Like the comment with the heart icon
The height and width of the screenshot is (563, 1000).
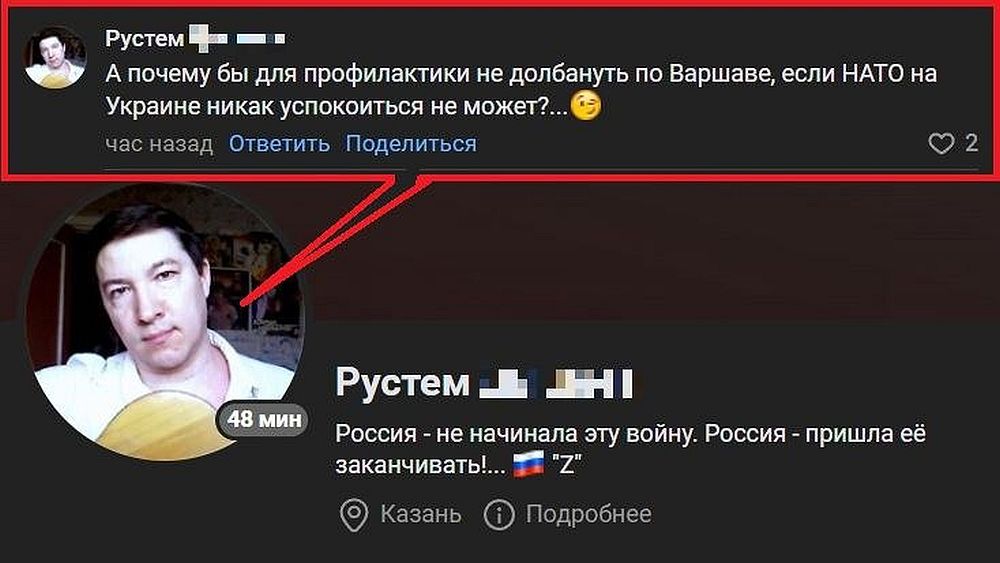(941, 143)
